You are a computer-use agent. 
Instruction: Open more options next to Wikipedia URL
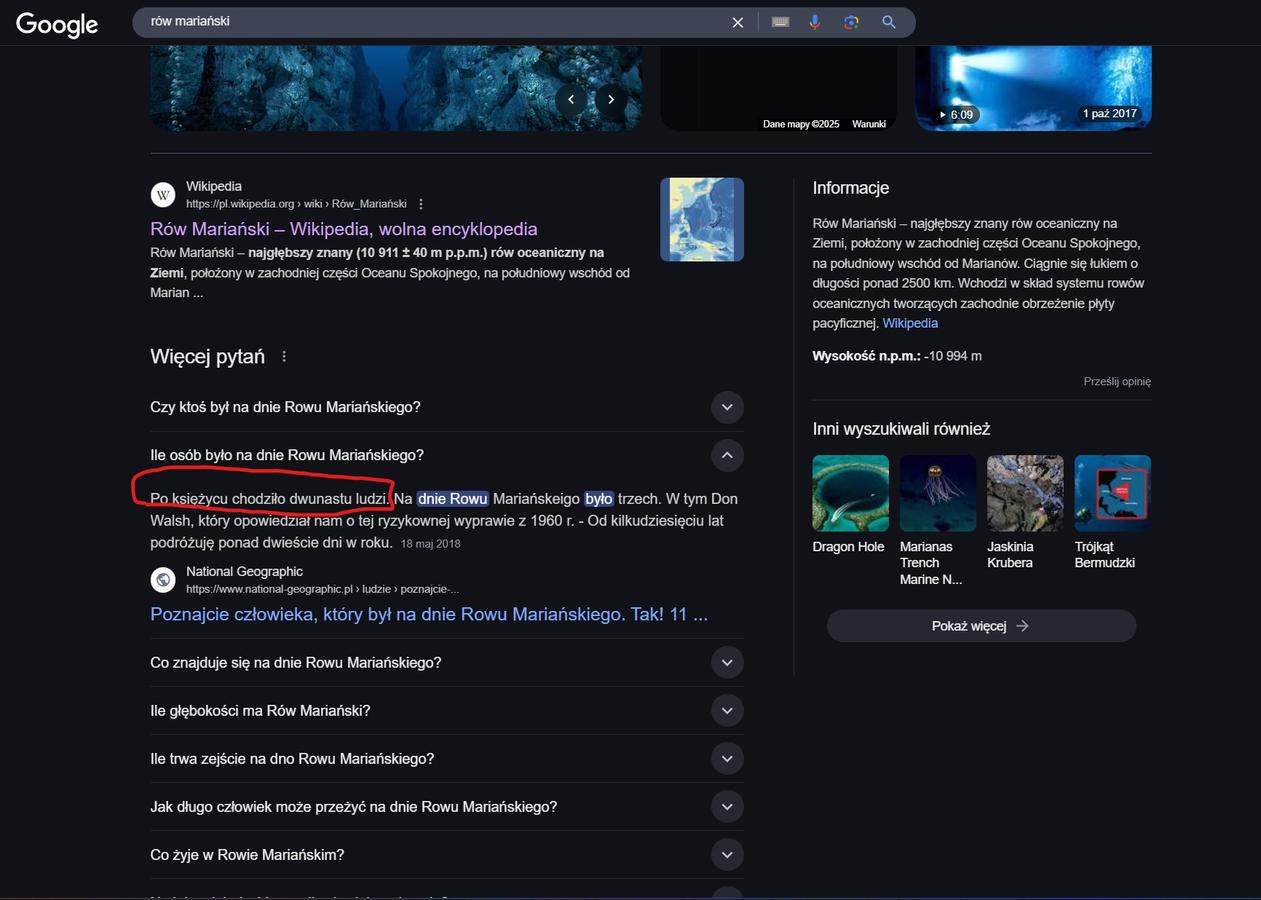[421, 204]
